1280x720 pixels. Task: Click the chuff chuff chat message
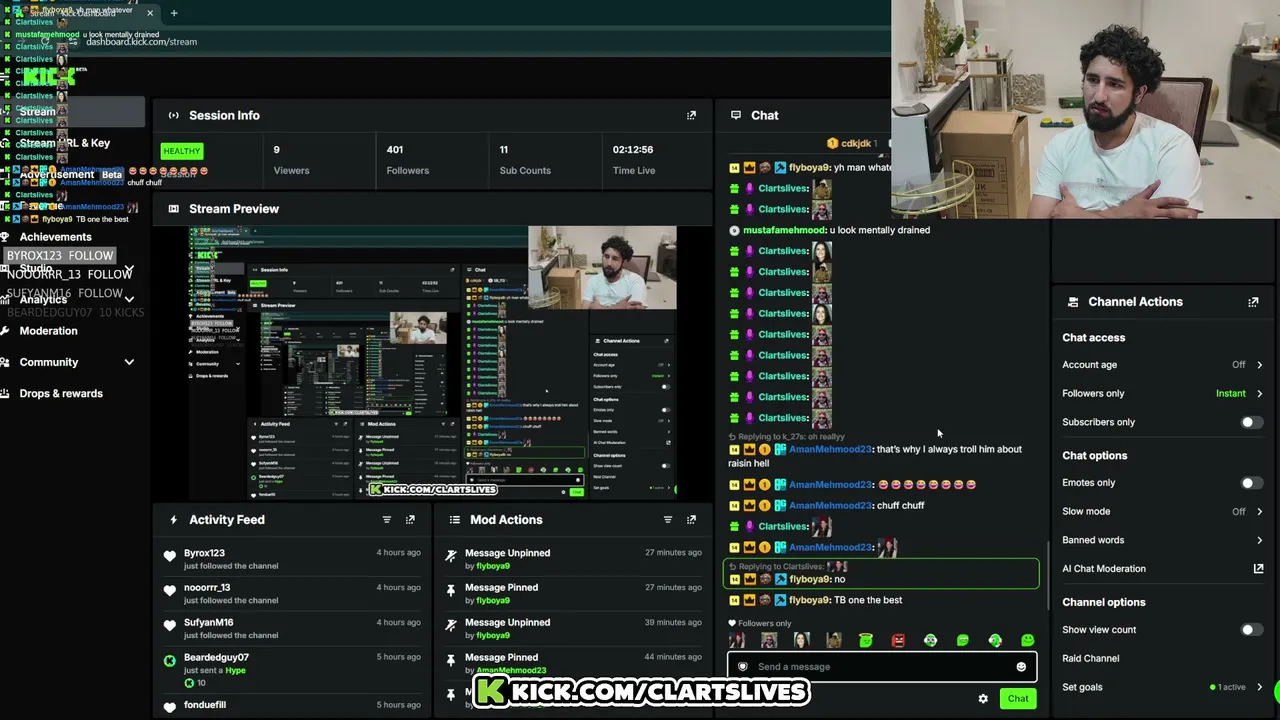(900, 506)
